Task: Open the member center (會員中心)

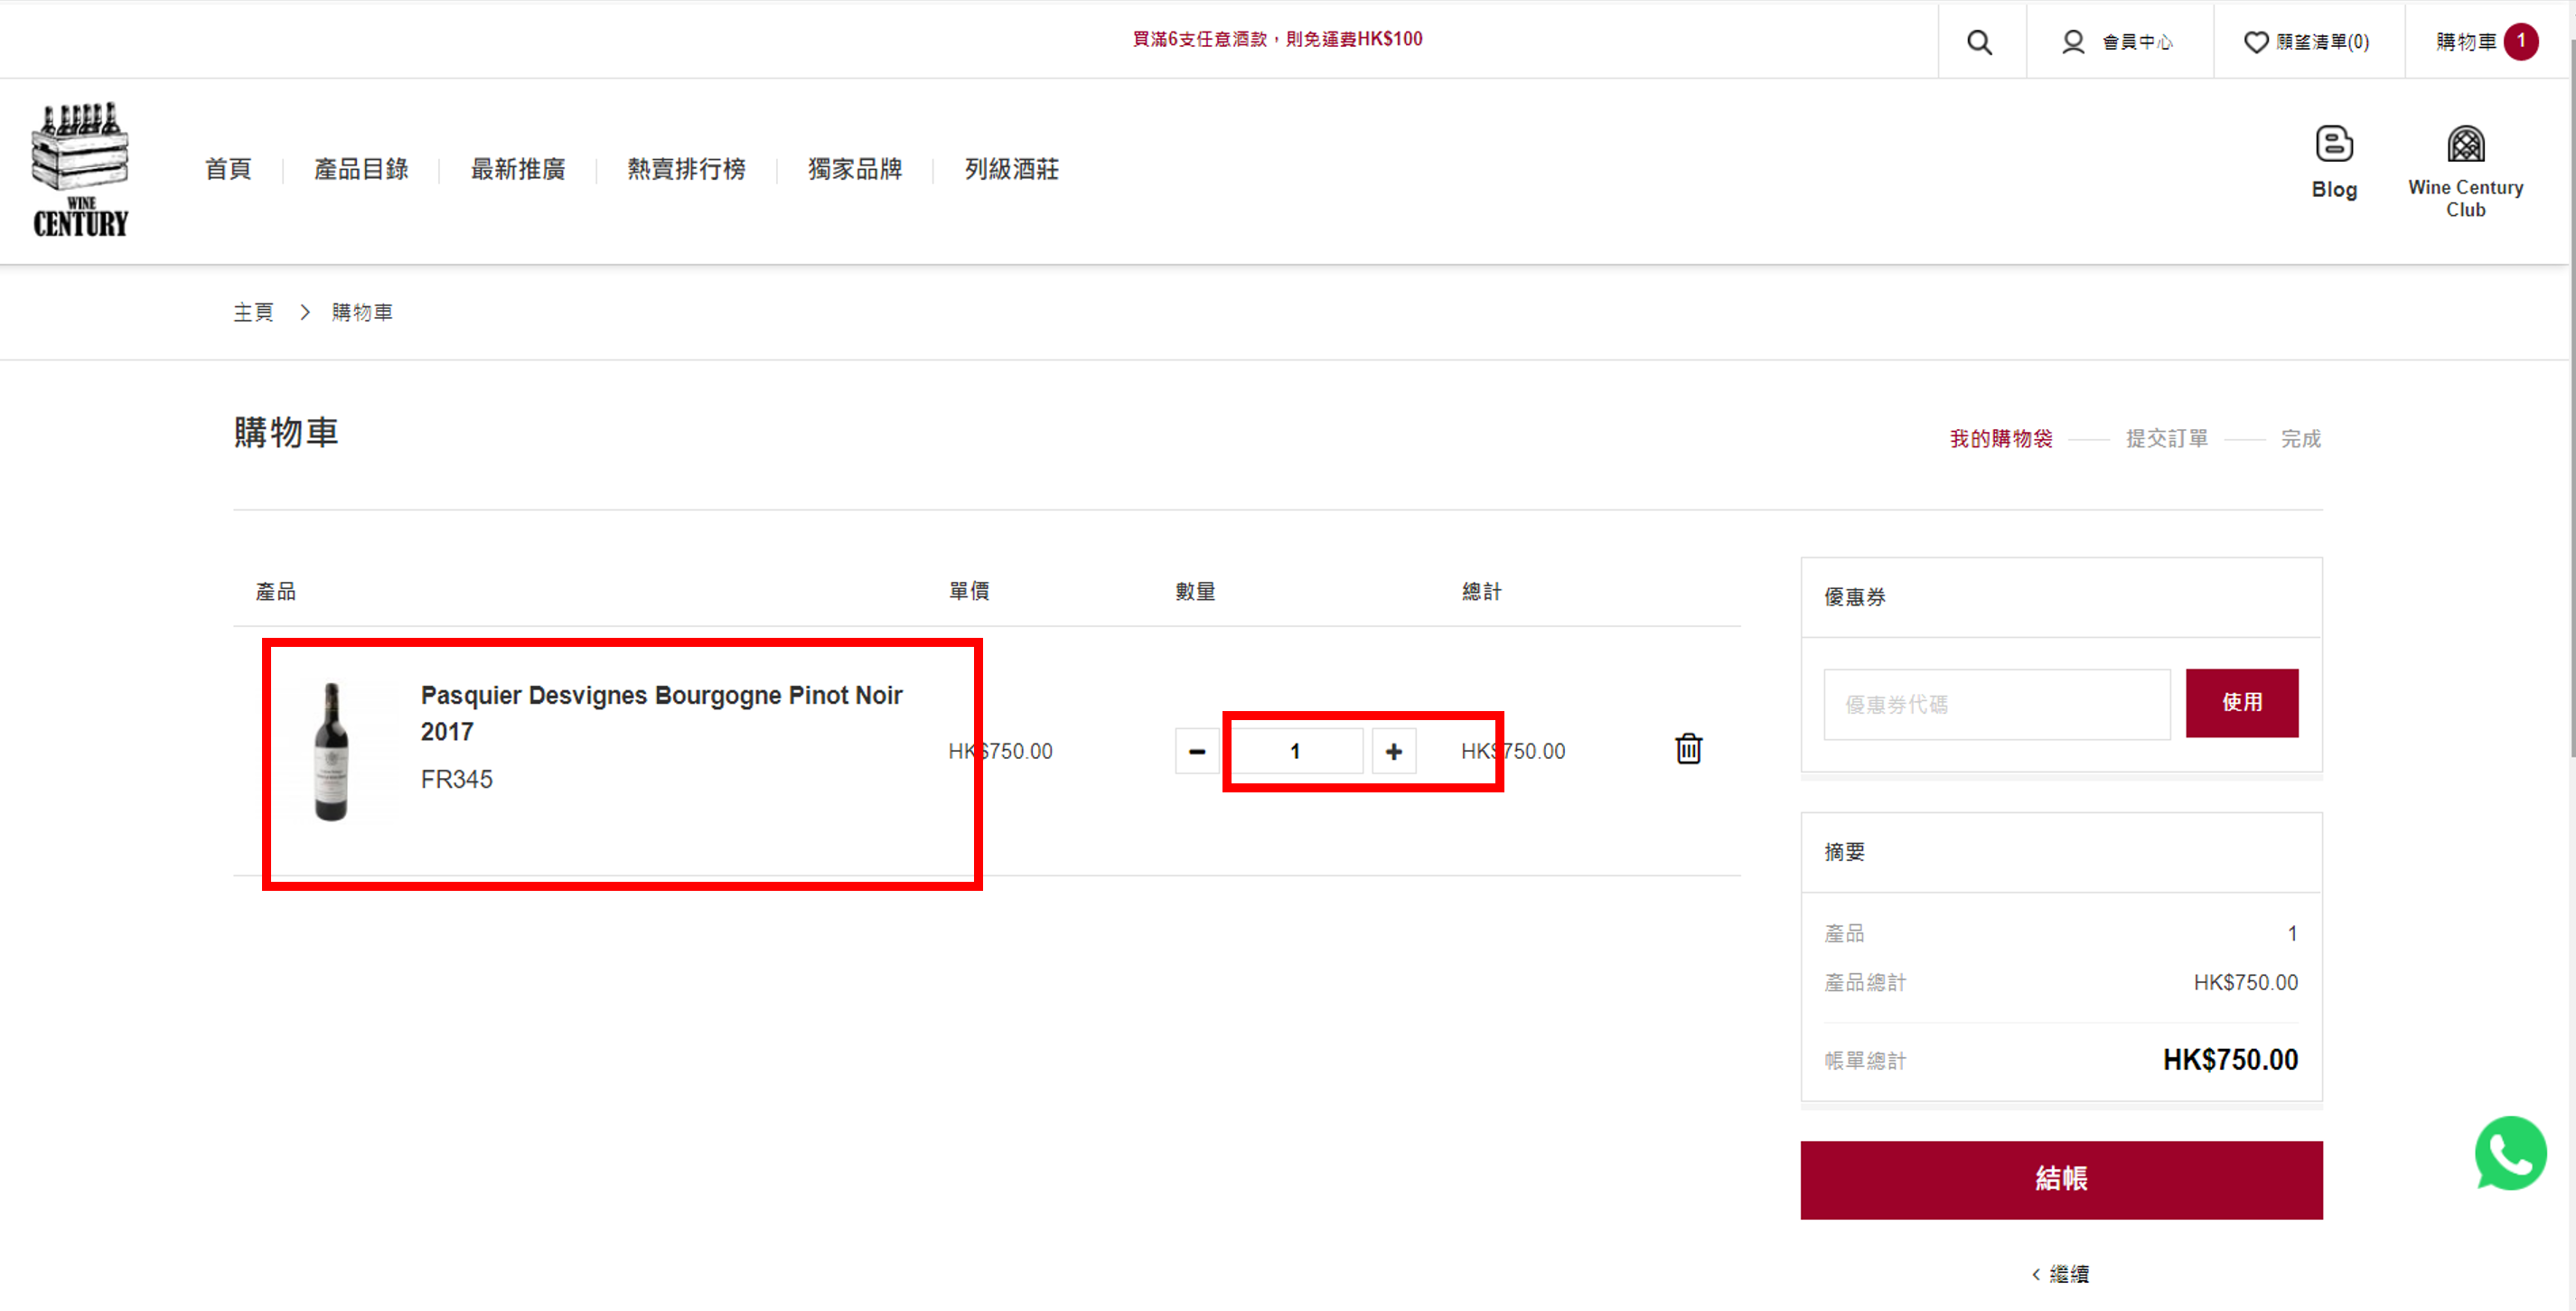Action: pos(2117,42)
